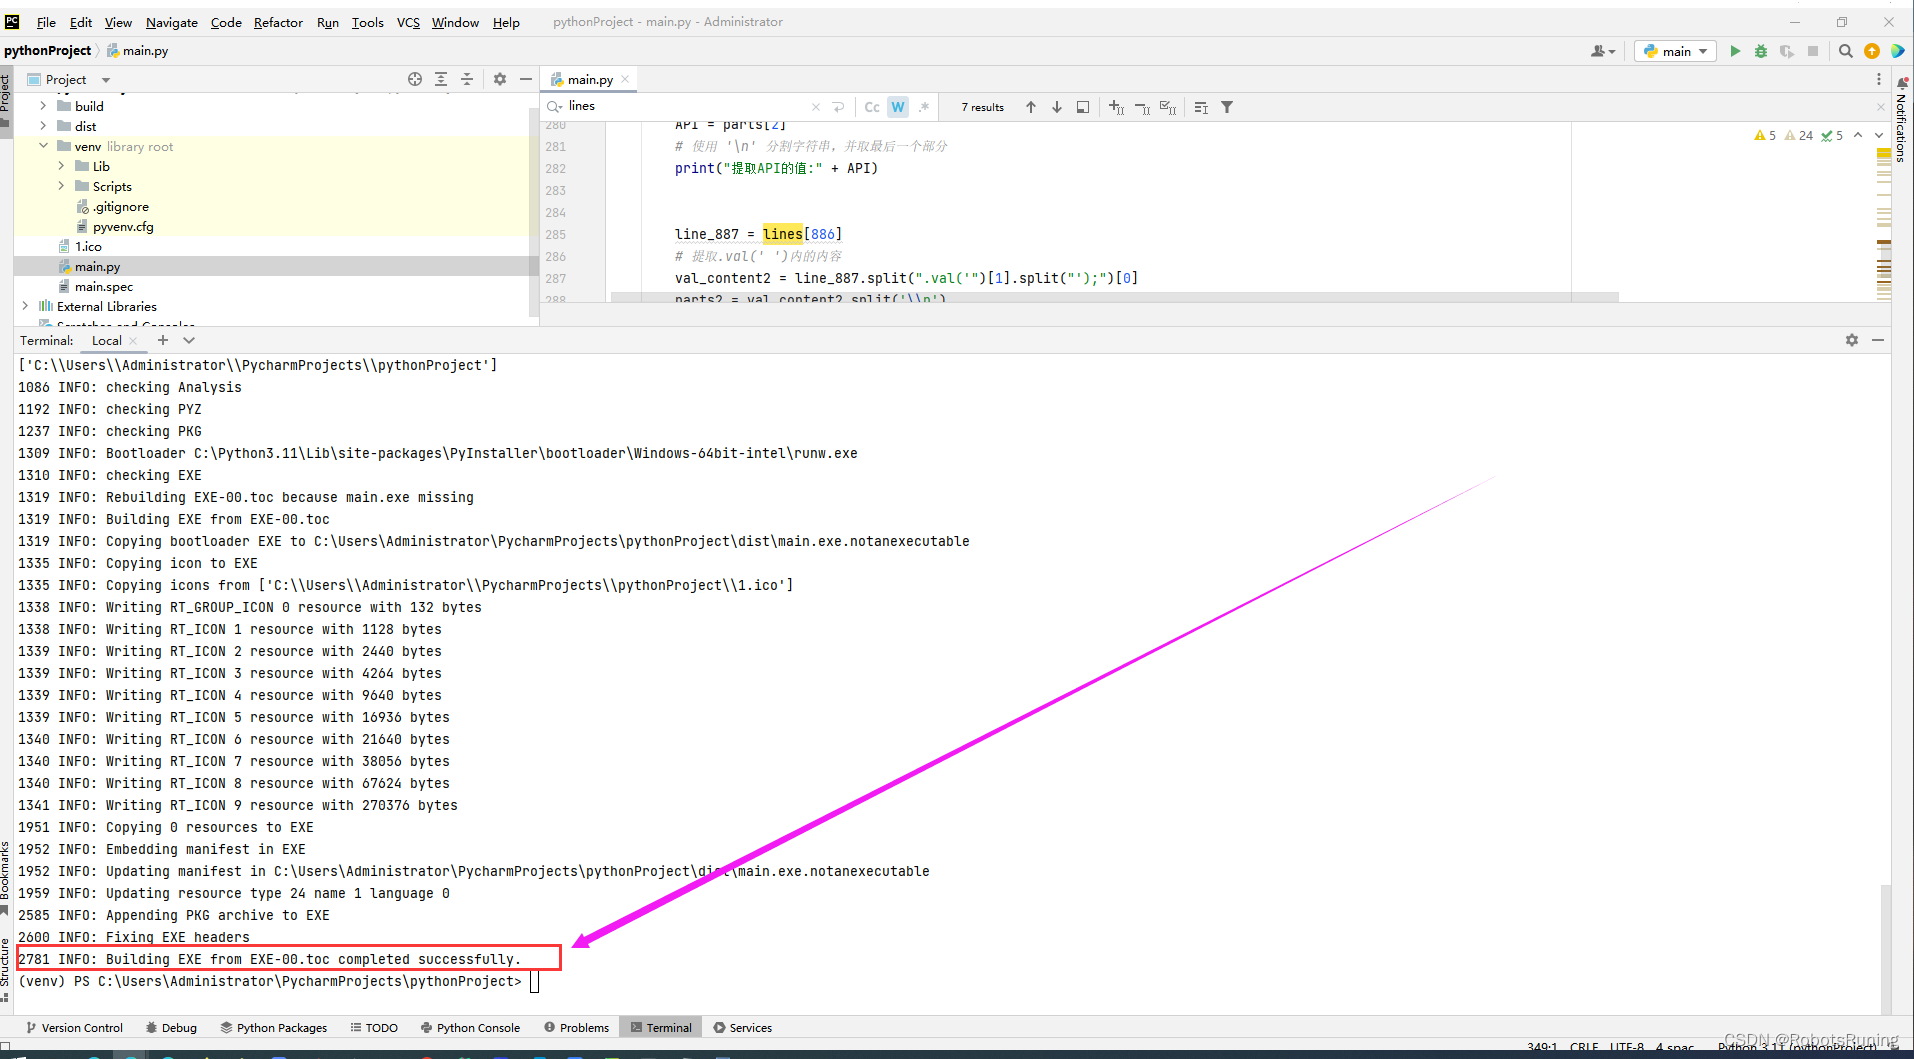
Task: Hide Terminal panel with minus icon
Action: (1878, 340)
